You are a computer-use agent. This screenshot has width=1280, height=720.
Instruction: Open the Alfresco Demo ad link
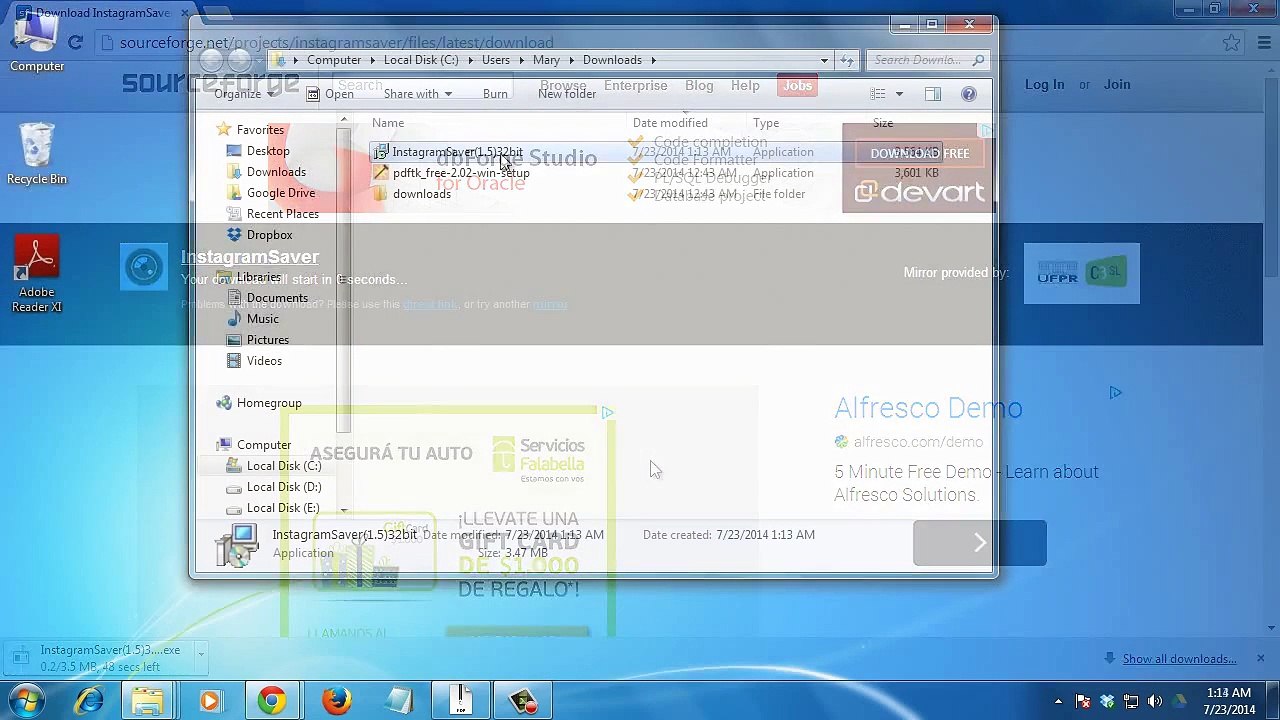(x=928, y=408)
